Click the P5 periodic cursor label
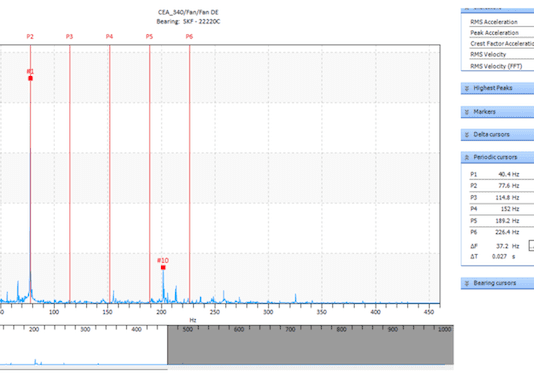Screen dimensions: 534x385 [149, 36]
